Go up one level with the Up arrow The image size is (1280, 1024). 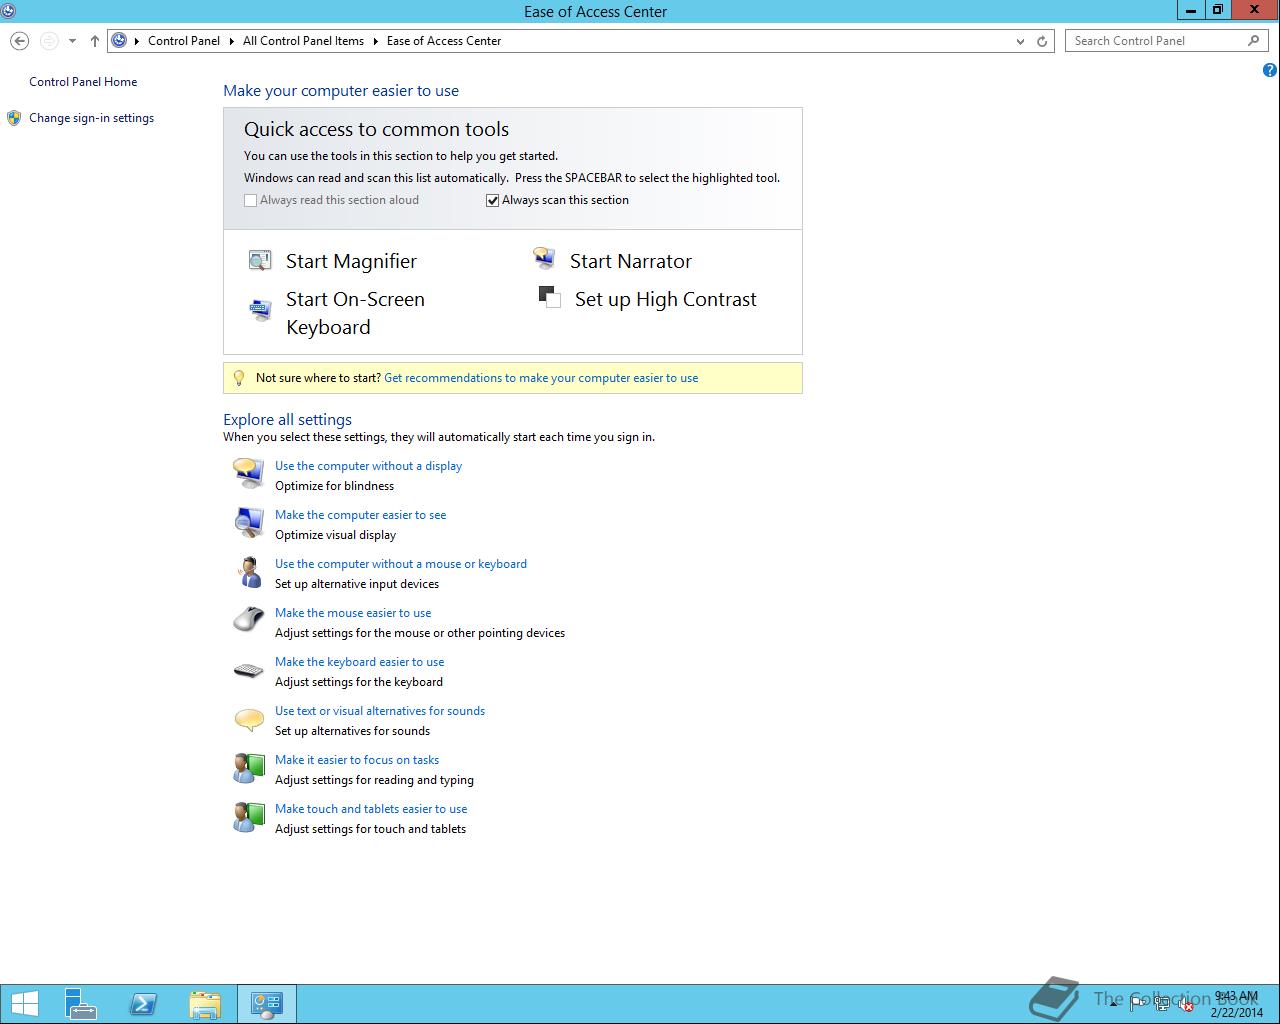point(95,41)
